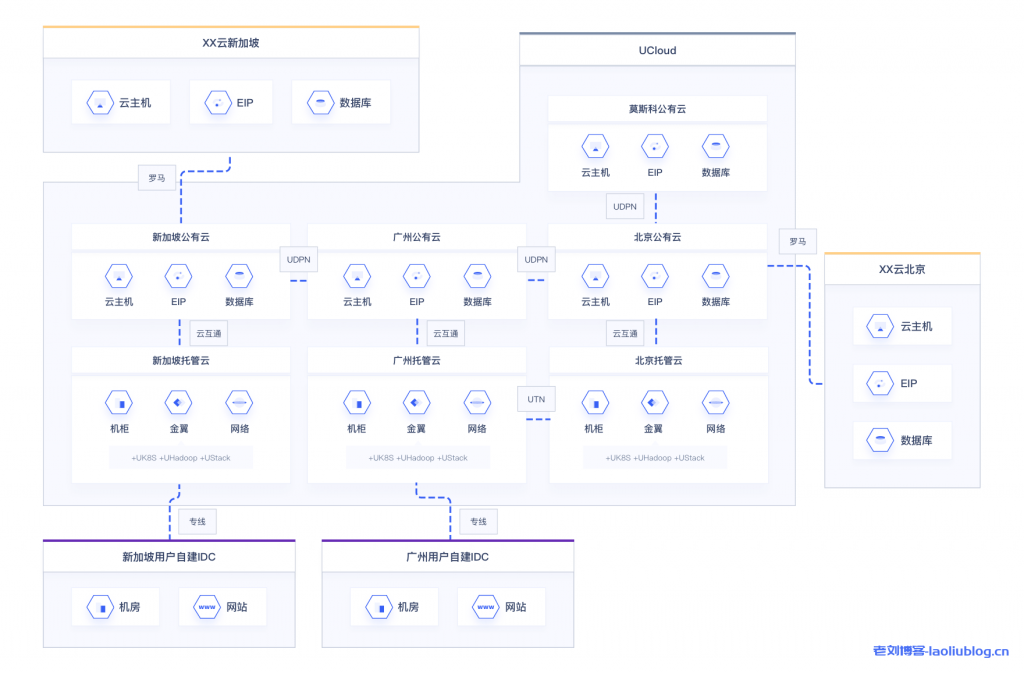Image resolution: width=1024 pixels, height=673 pixels.
Task: Select the 罗马 label near XX云新加坡
Action: [x=157, y=178]
